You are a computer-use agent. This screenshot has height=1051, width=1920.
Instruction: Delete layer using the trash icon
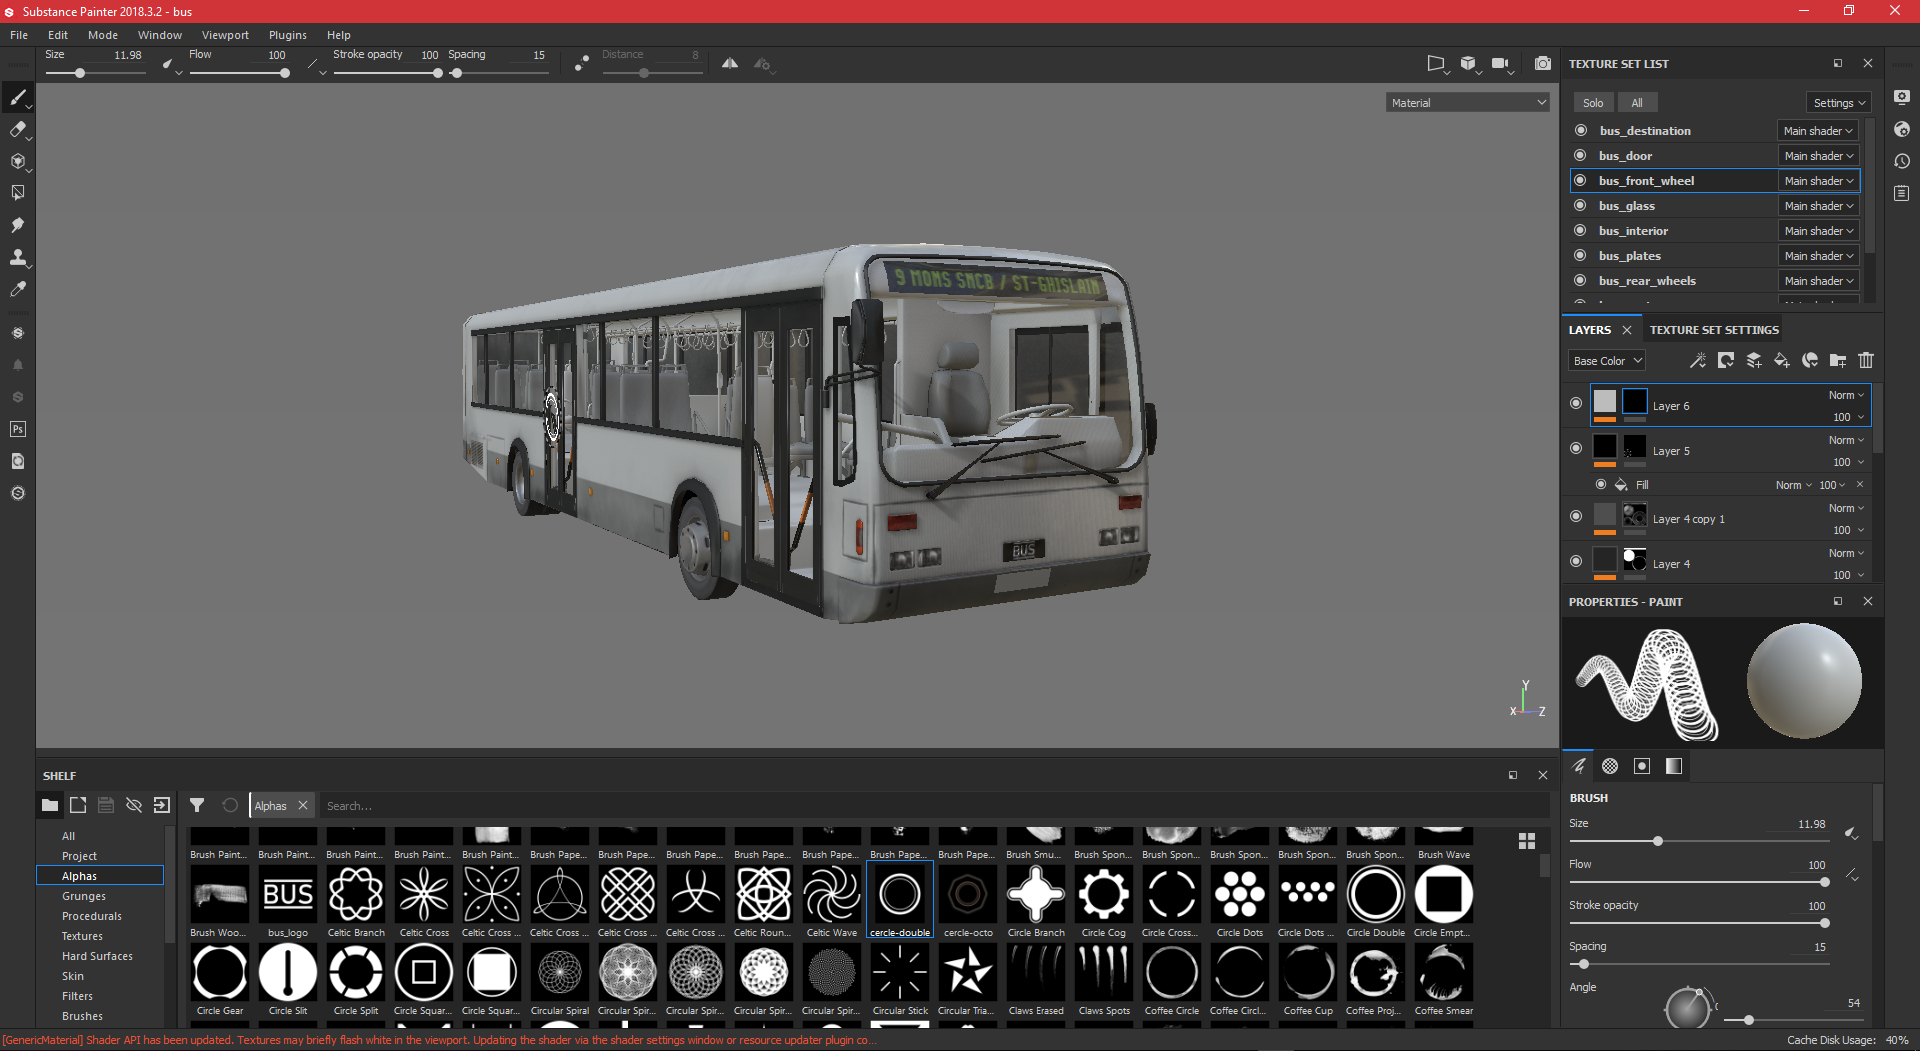(x=1866, y=361)
